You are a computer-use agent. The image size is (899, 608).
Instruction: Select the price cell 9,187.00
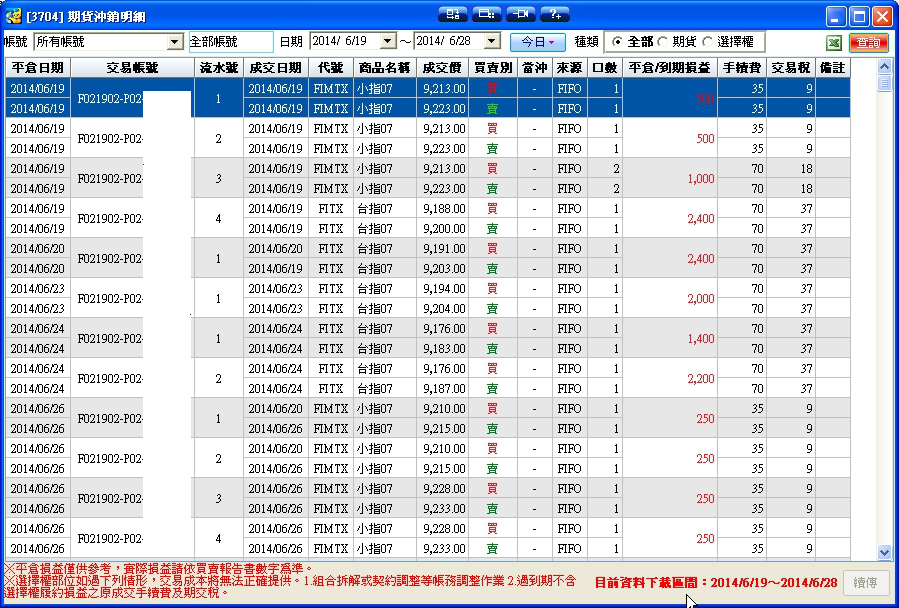coord(442,389)
